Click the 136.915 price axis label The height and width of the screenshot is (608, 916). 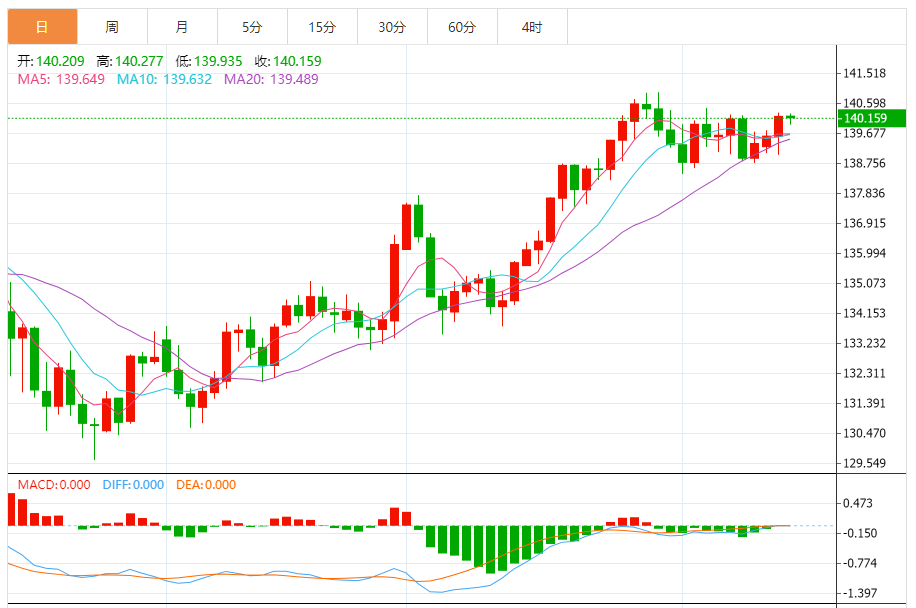[x=864, y=224]
